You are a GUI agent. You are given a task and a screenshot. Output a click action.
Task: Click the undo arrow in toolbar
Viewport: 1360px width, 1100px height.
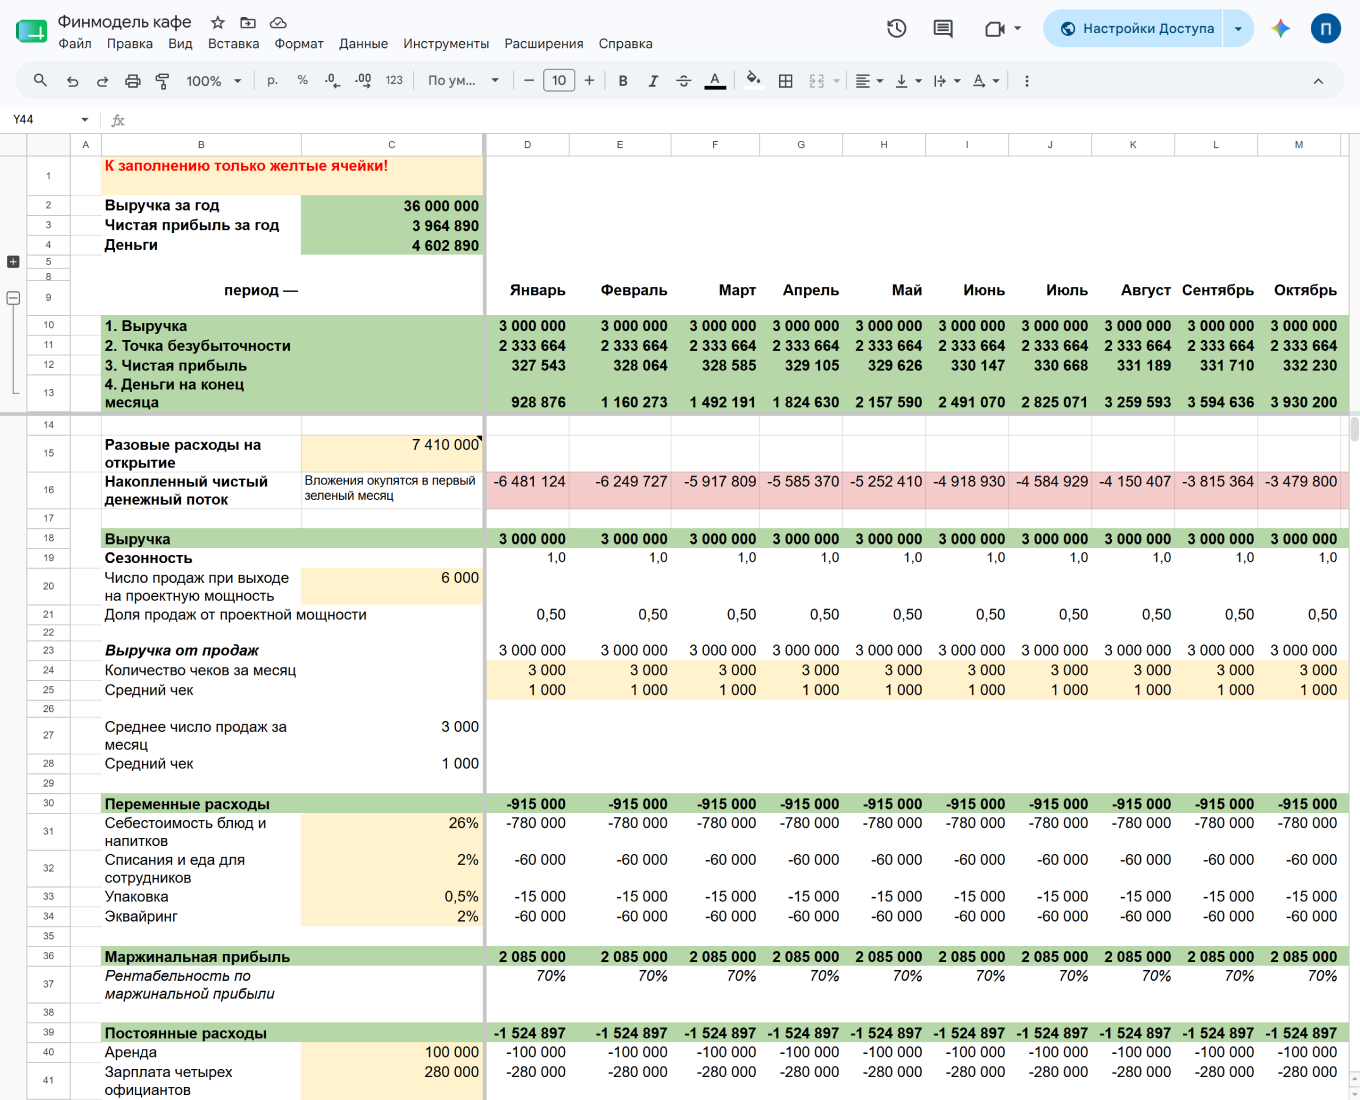click(72, 81)
